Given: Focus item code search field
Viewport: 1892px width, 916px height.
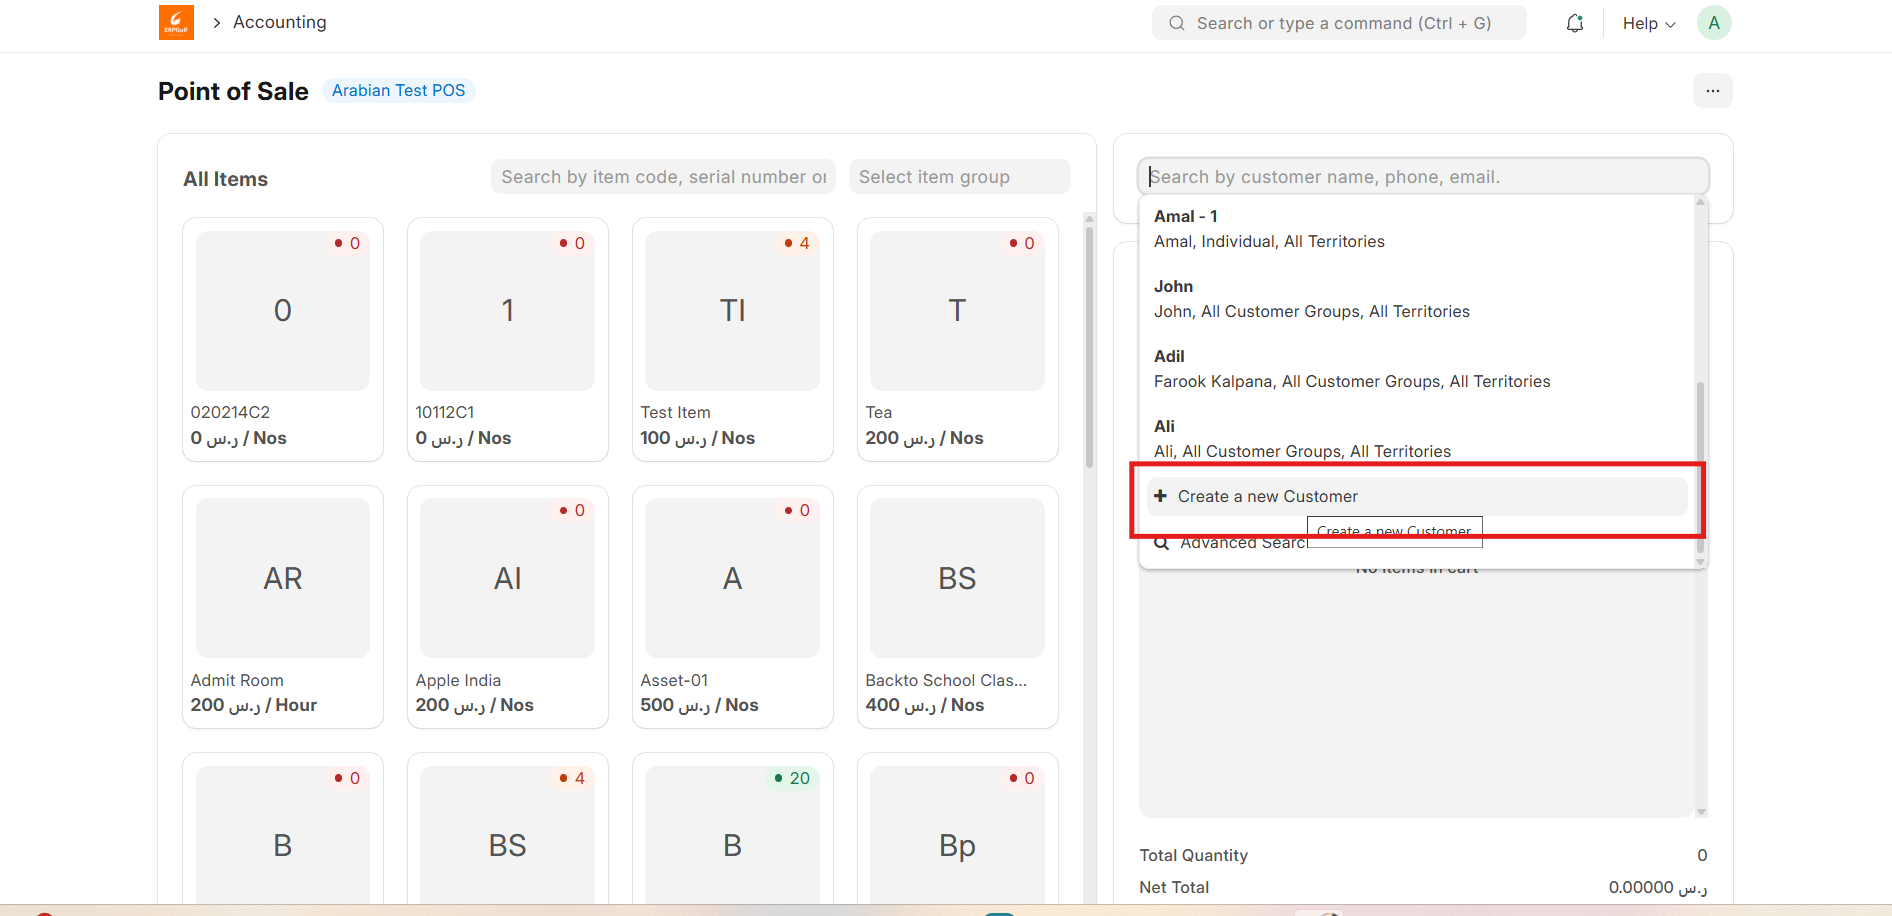Looking at the screenshot, I should (x=664, y=177).
